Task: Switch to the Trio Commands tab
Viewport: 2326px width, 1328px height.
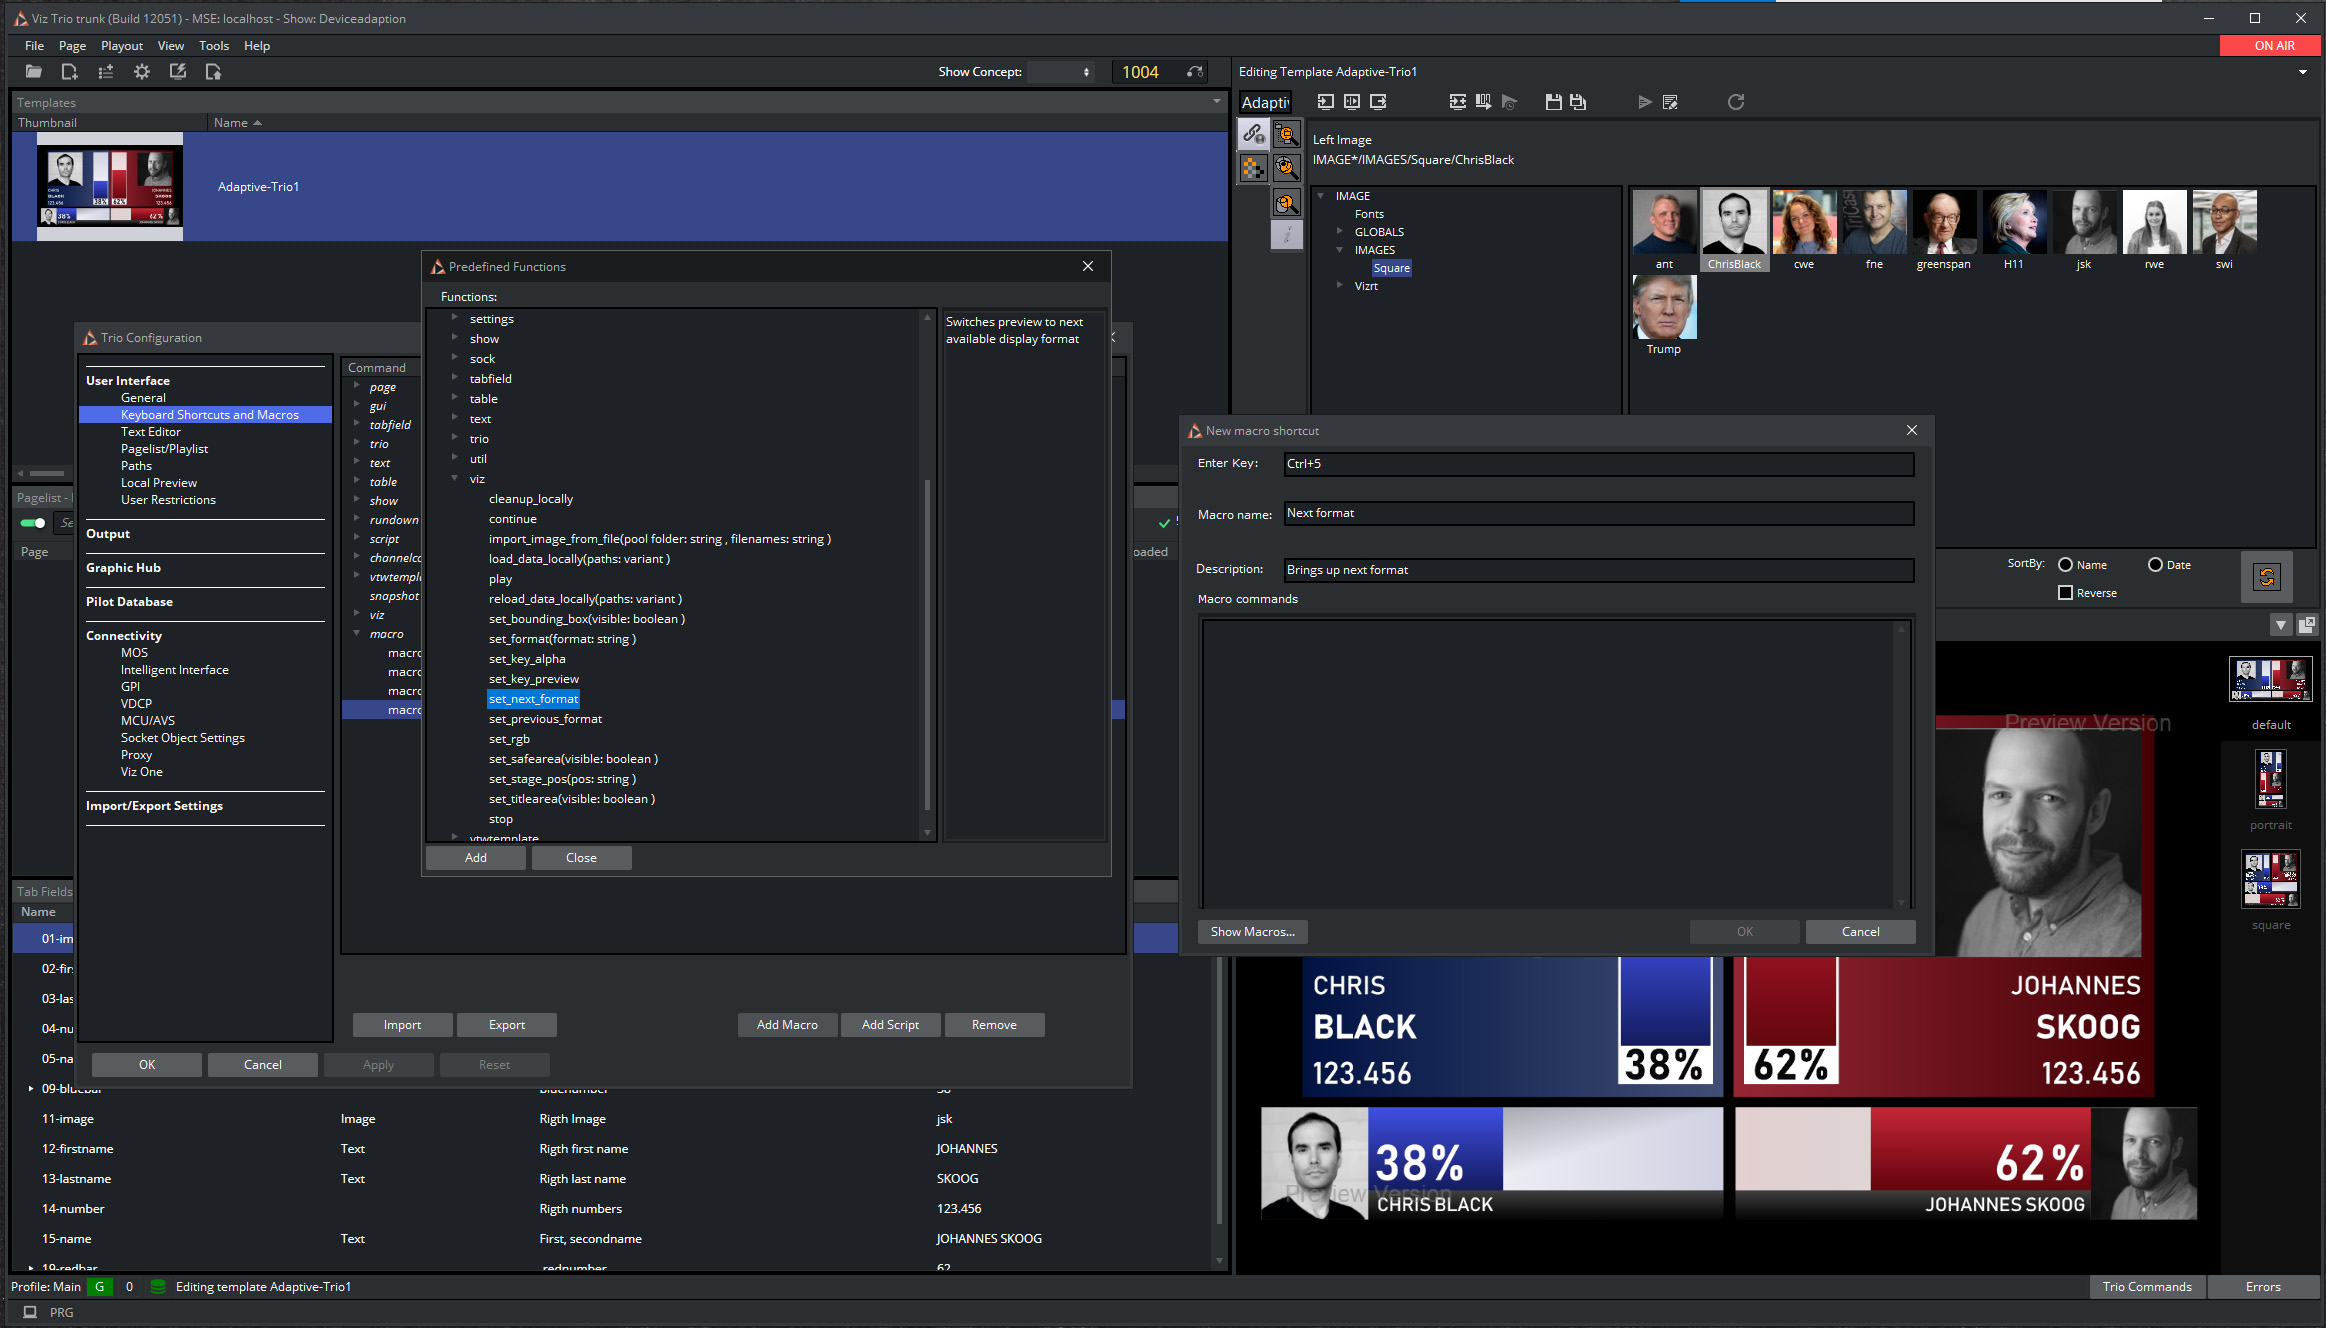Action: (2147, 1286)
